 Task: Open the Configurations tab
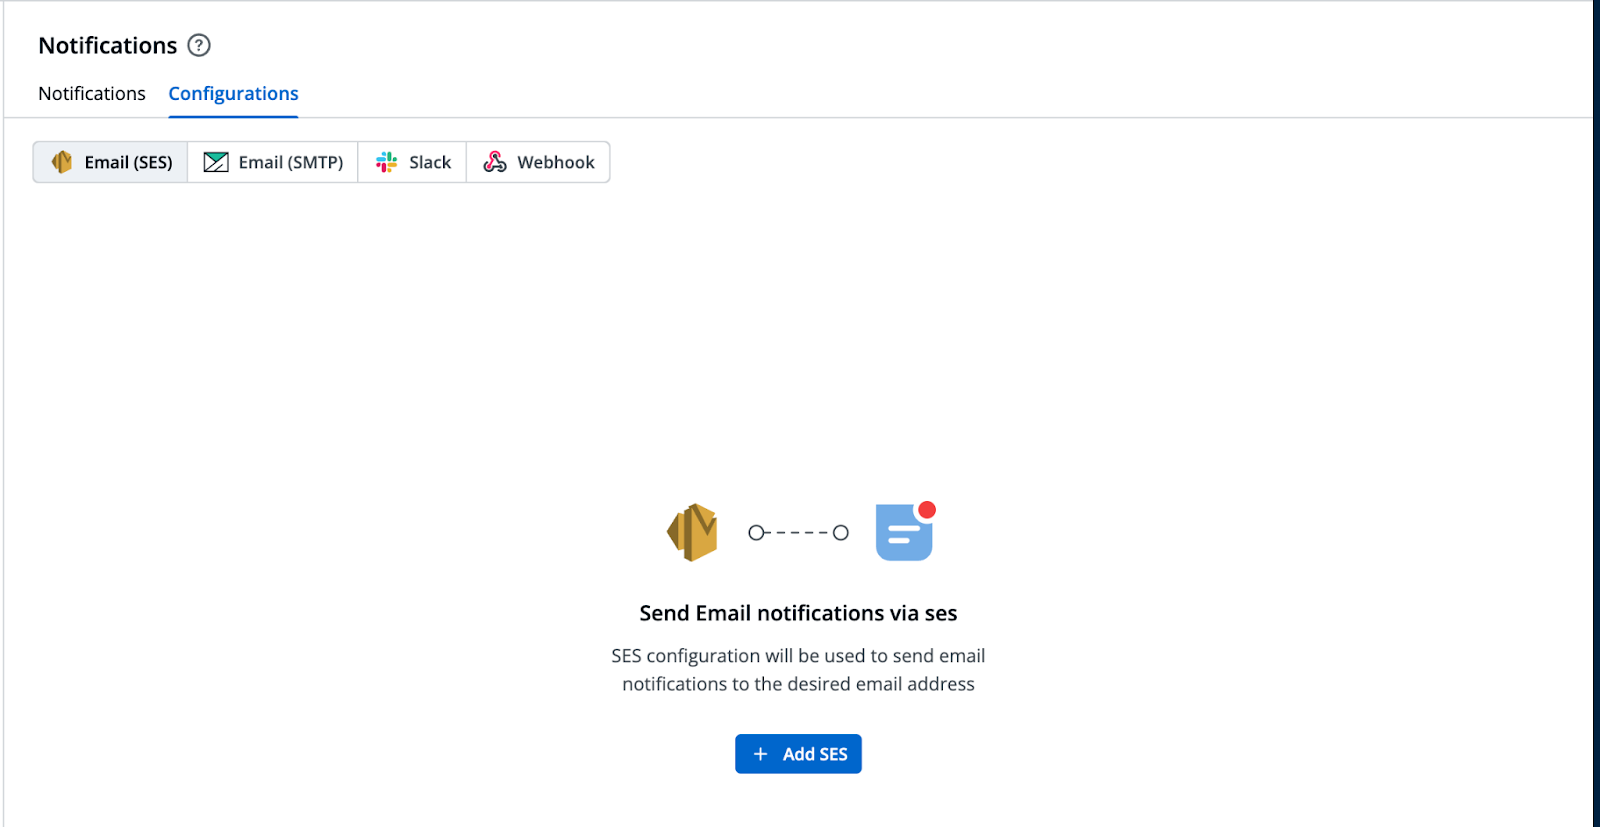[233, 93]
